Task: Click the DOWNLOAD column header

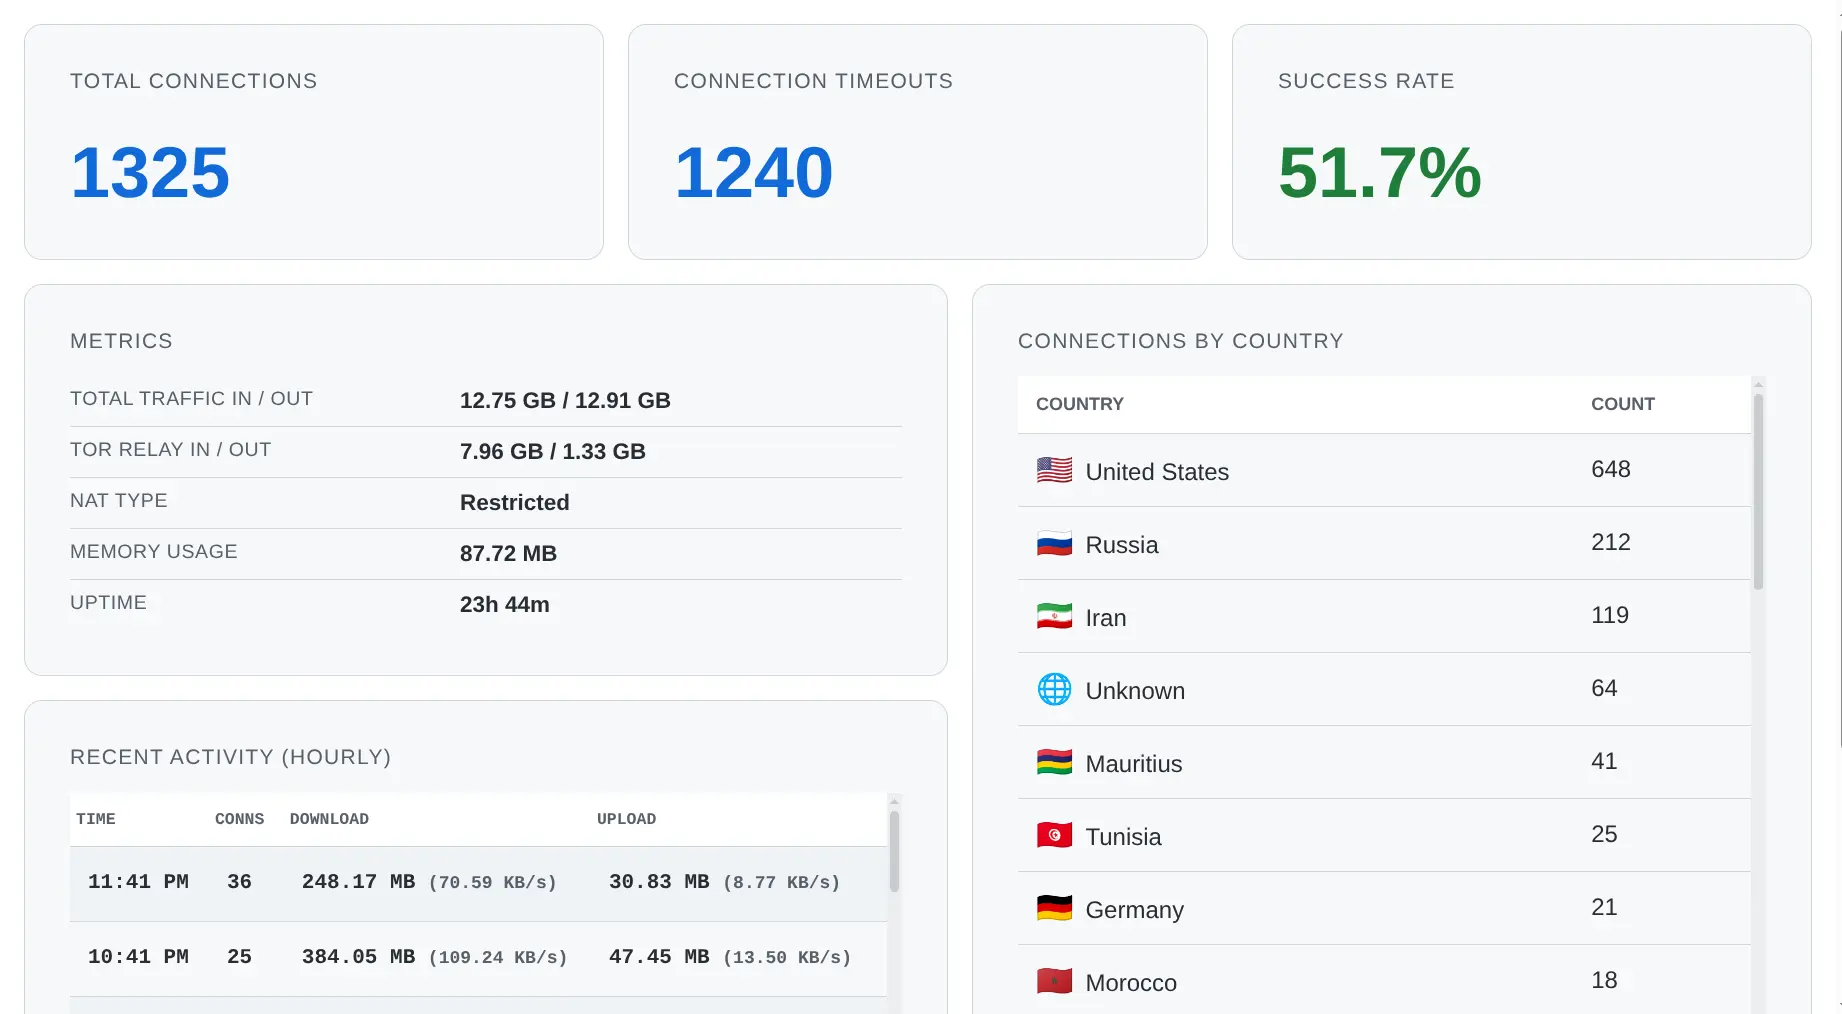Action: click(329, 819)
